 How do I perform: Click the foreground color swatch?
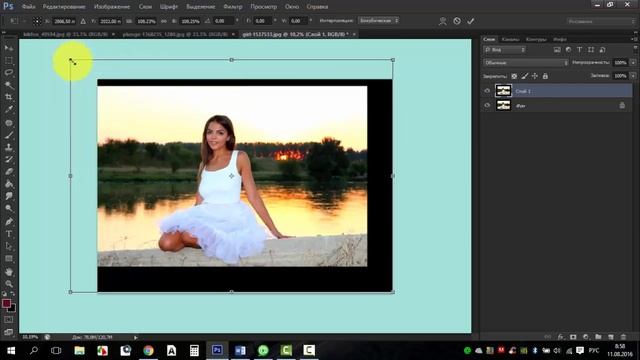(x=6, y=303)
